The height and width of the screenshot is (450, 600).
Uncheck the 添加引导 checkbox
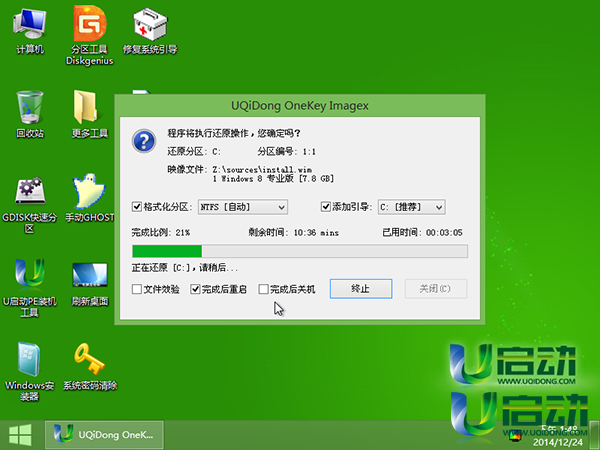[325, 207]
